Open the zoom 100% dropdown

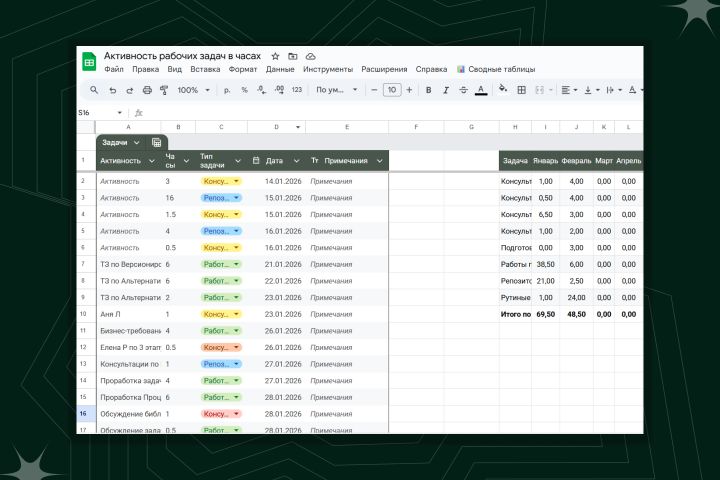tap(193, 90)
